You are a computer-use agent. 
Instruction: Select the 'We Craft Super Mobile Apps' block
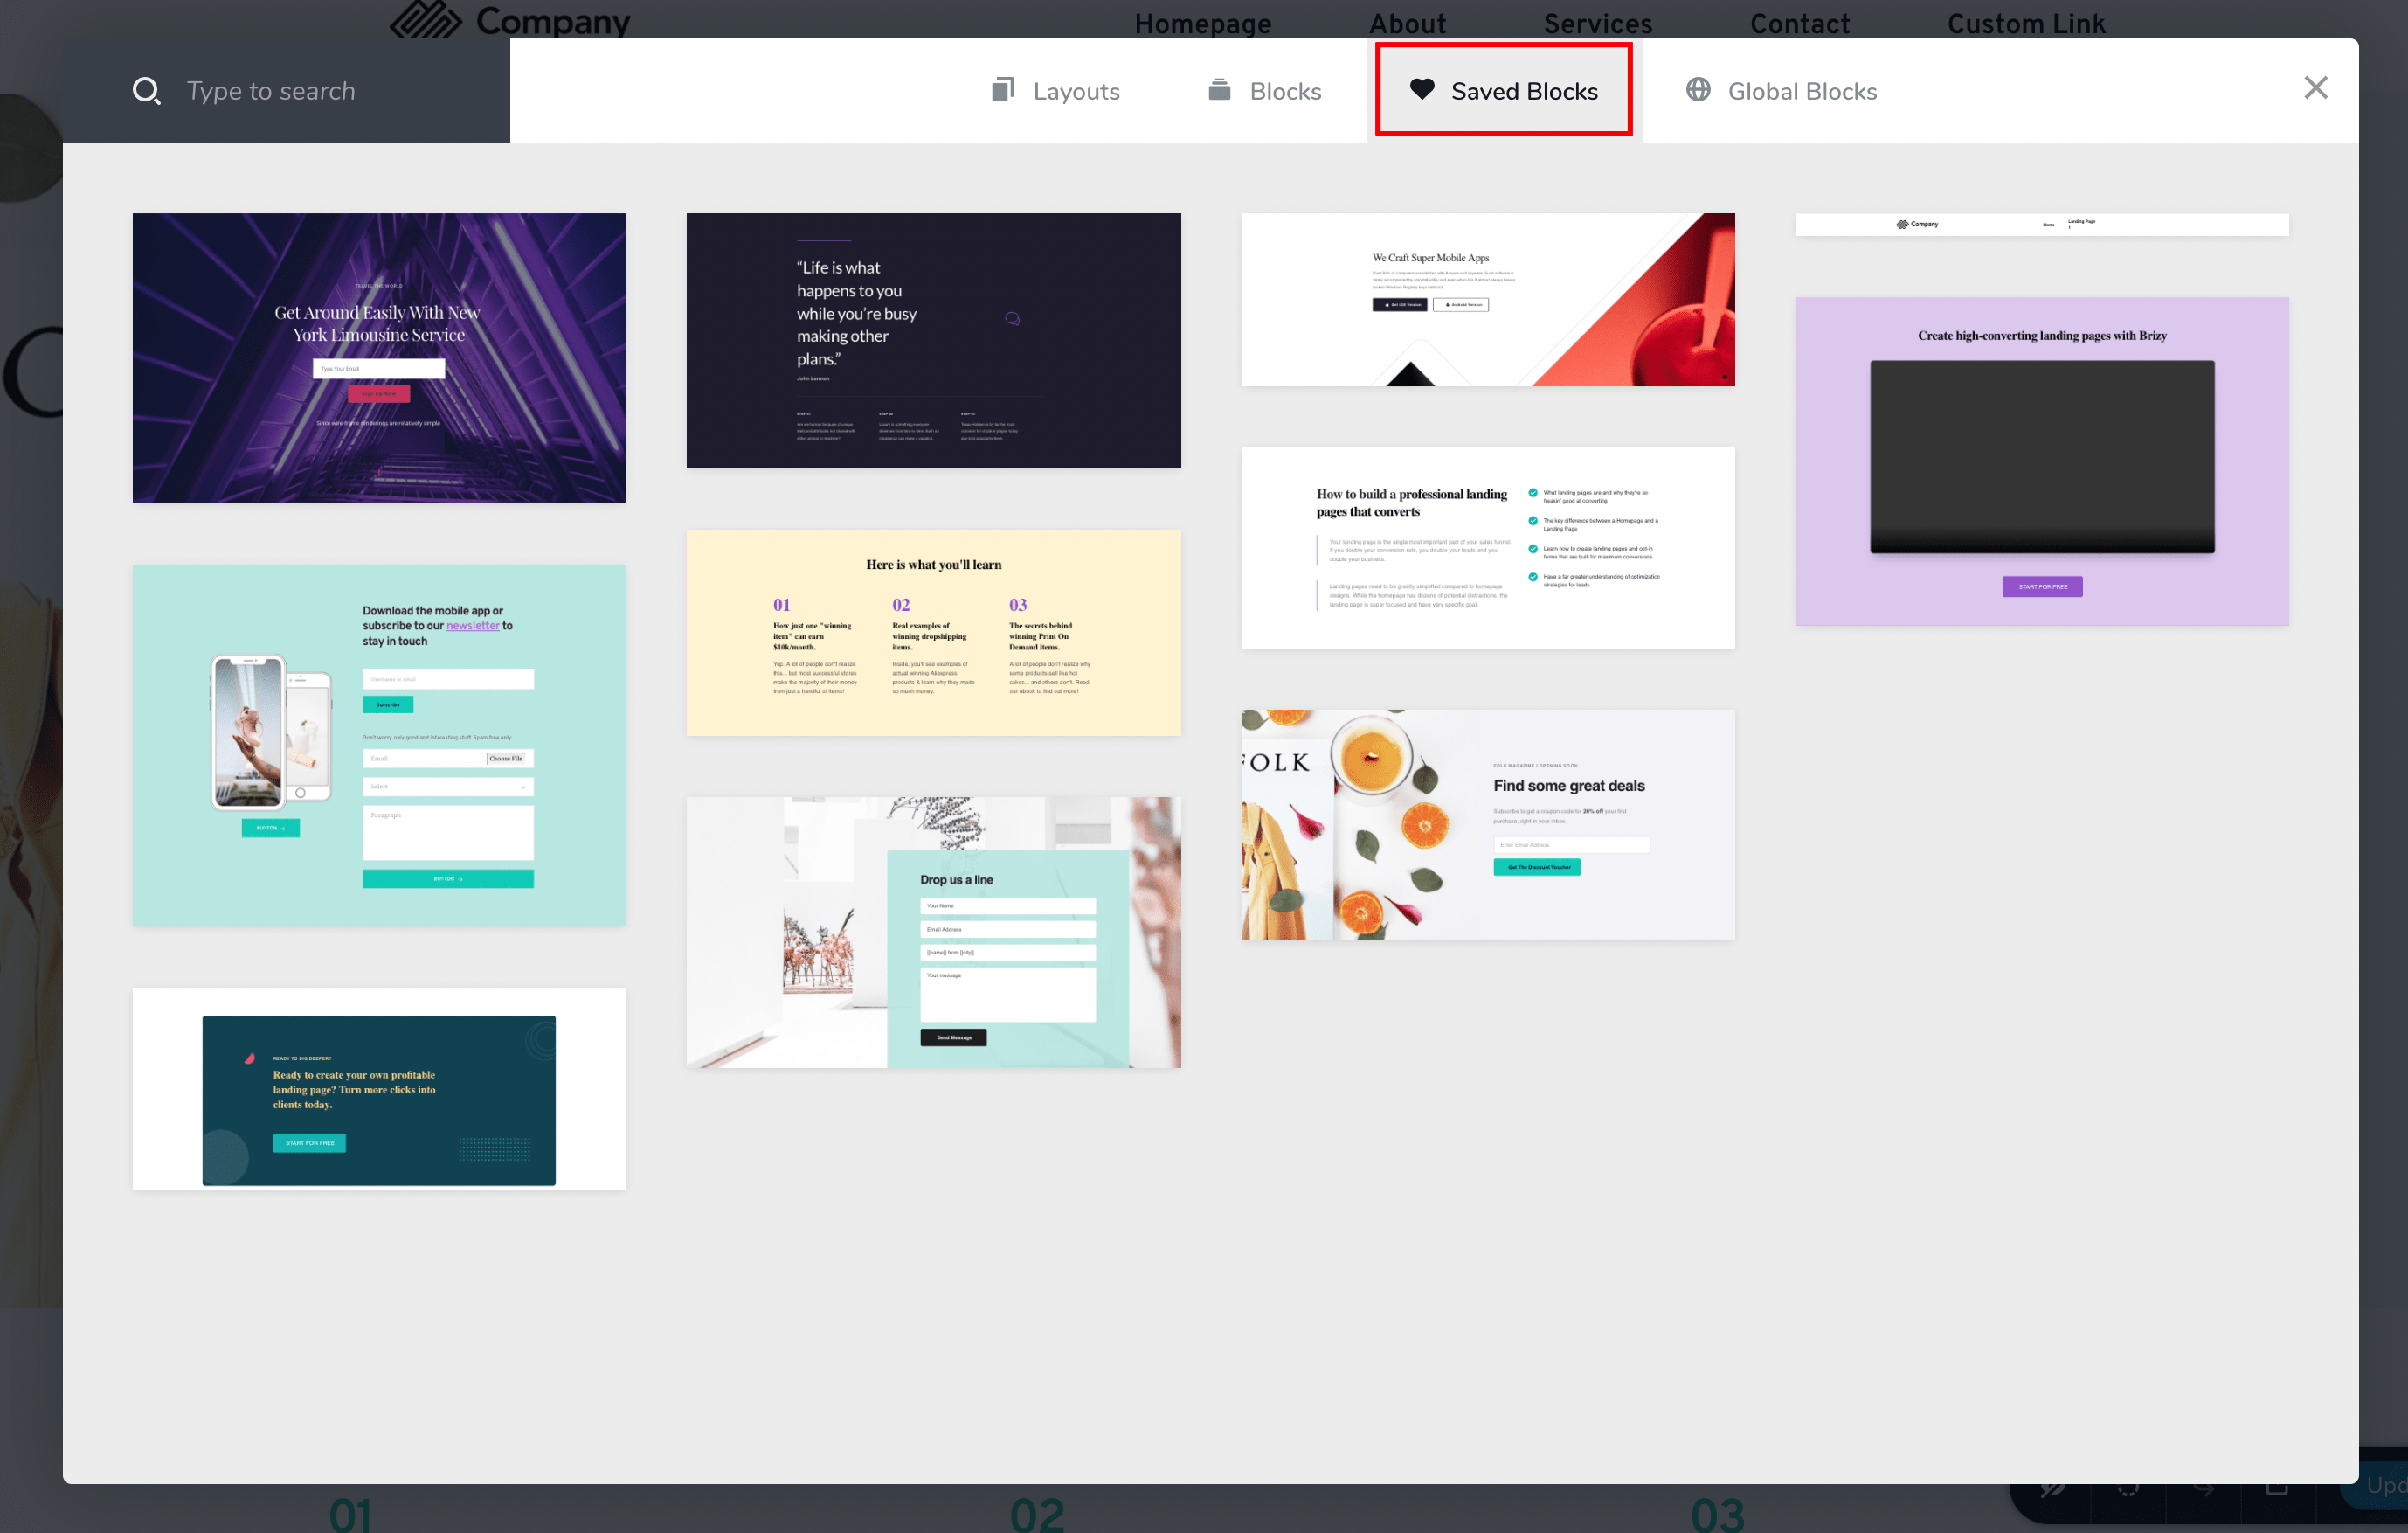tap(1488, 300)
